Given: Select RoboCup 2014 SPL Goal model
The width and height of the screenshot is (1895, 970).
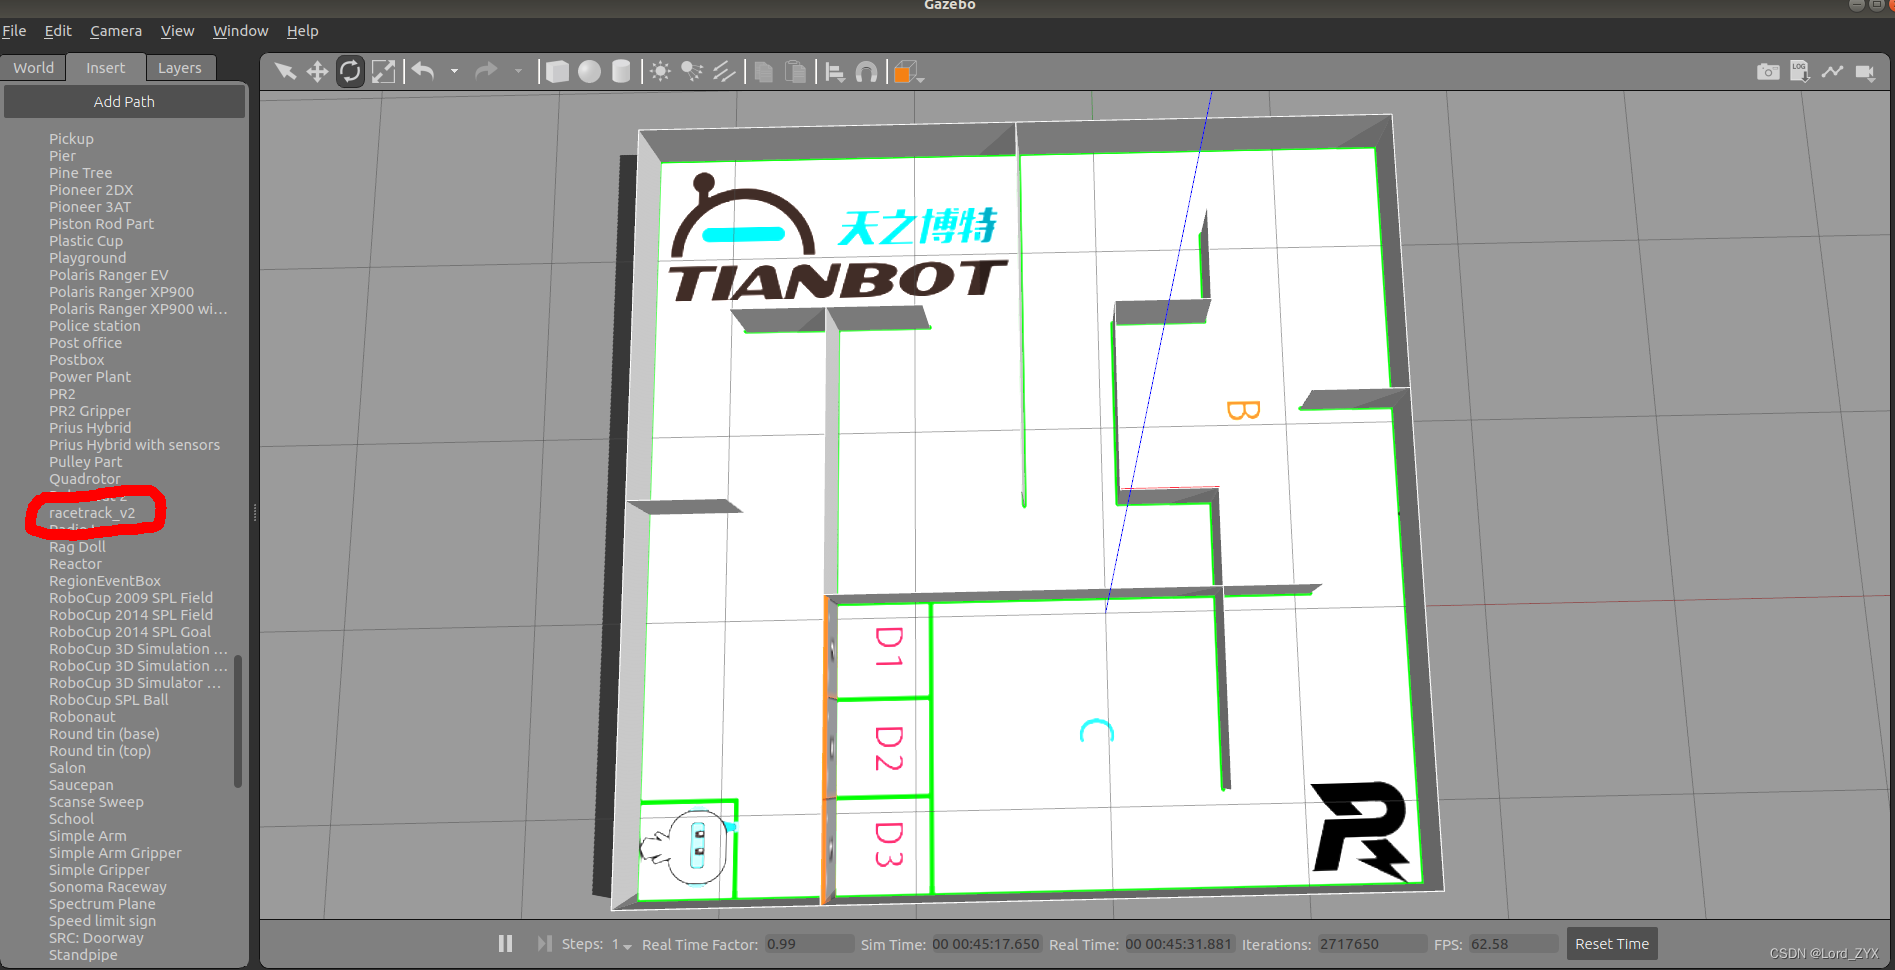Looking at the screenshot, I should 130,632.
